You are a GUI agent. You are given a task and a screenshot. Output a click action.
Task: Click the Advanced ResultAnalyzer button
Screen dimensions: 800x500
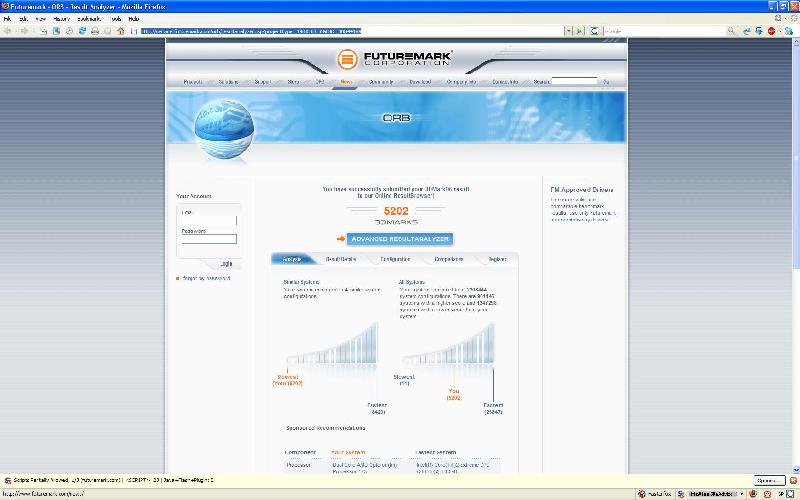click(400, 239)
